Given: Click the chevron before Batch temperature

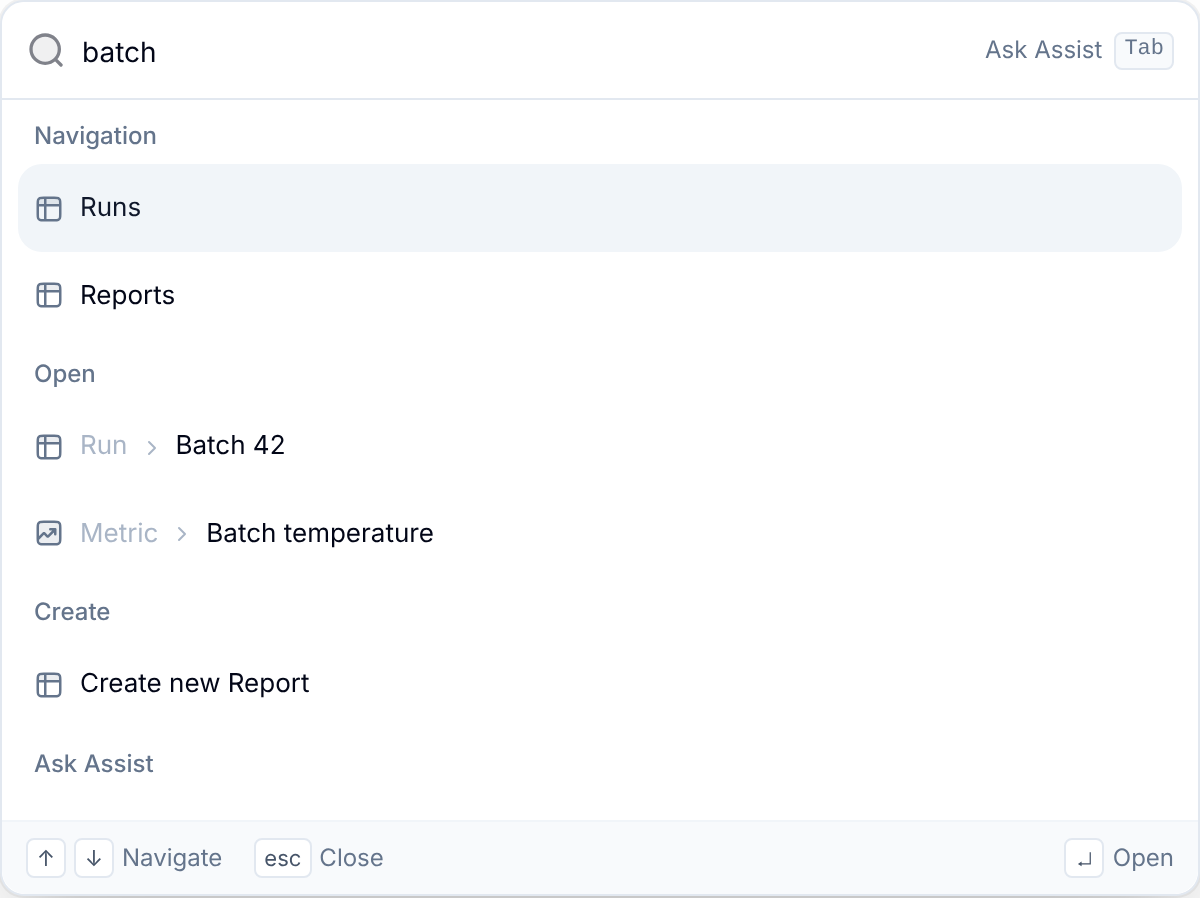Looking at the screenshot, I should 182,534.
